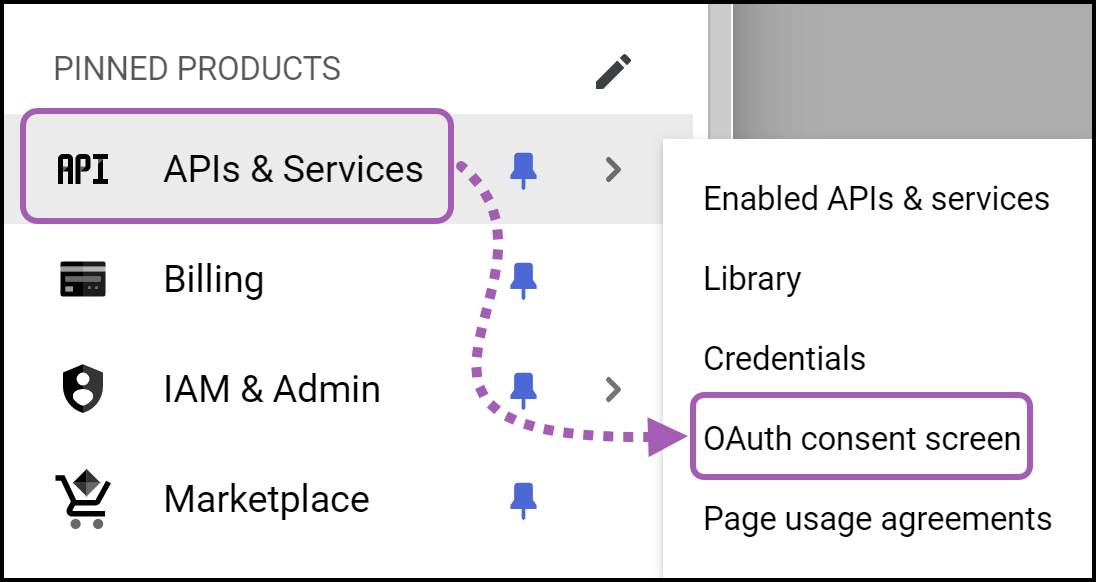Unpin Marketplace using its pushpin
Image resolution: width=1096 pixels, height=582 pixels.
click(524, 498)
